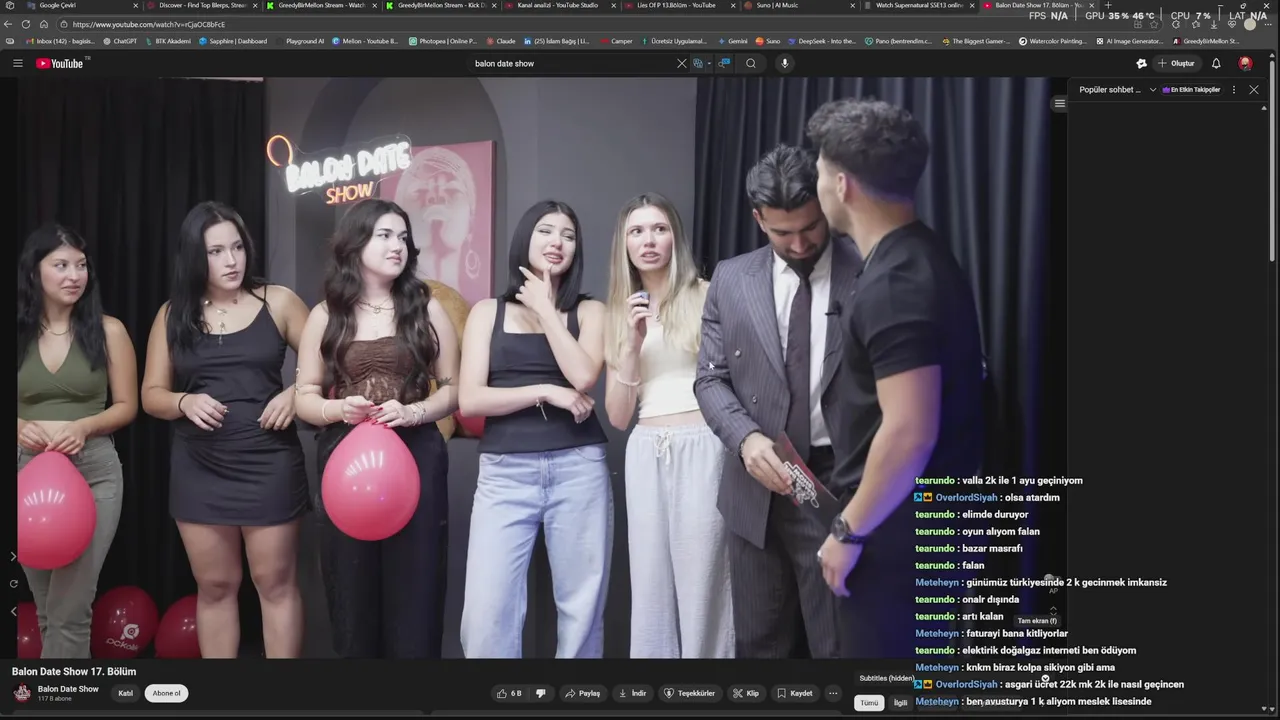Click the Oluştur create button

point(1176,63)
